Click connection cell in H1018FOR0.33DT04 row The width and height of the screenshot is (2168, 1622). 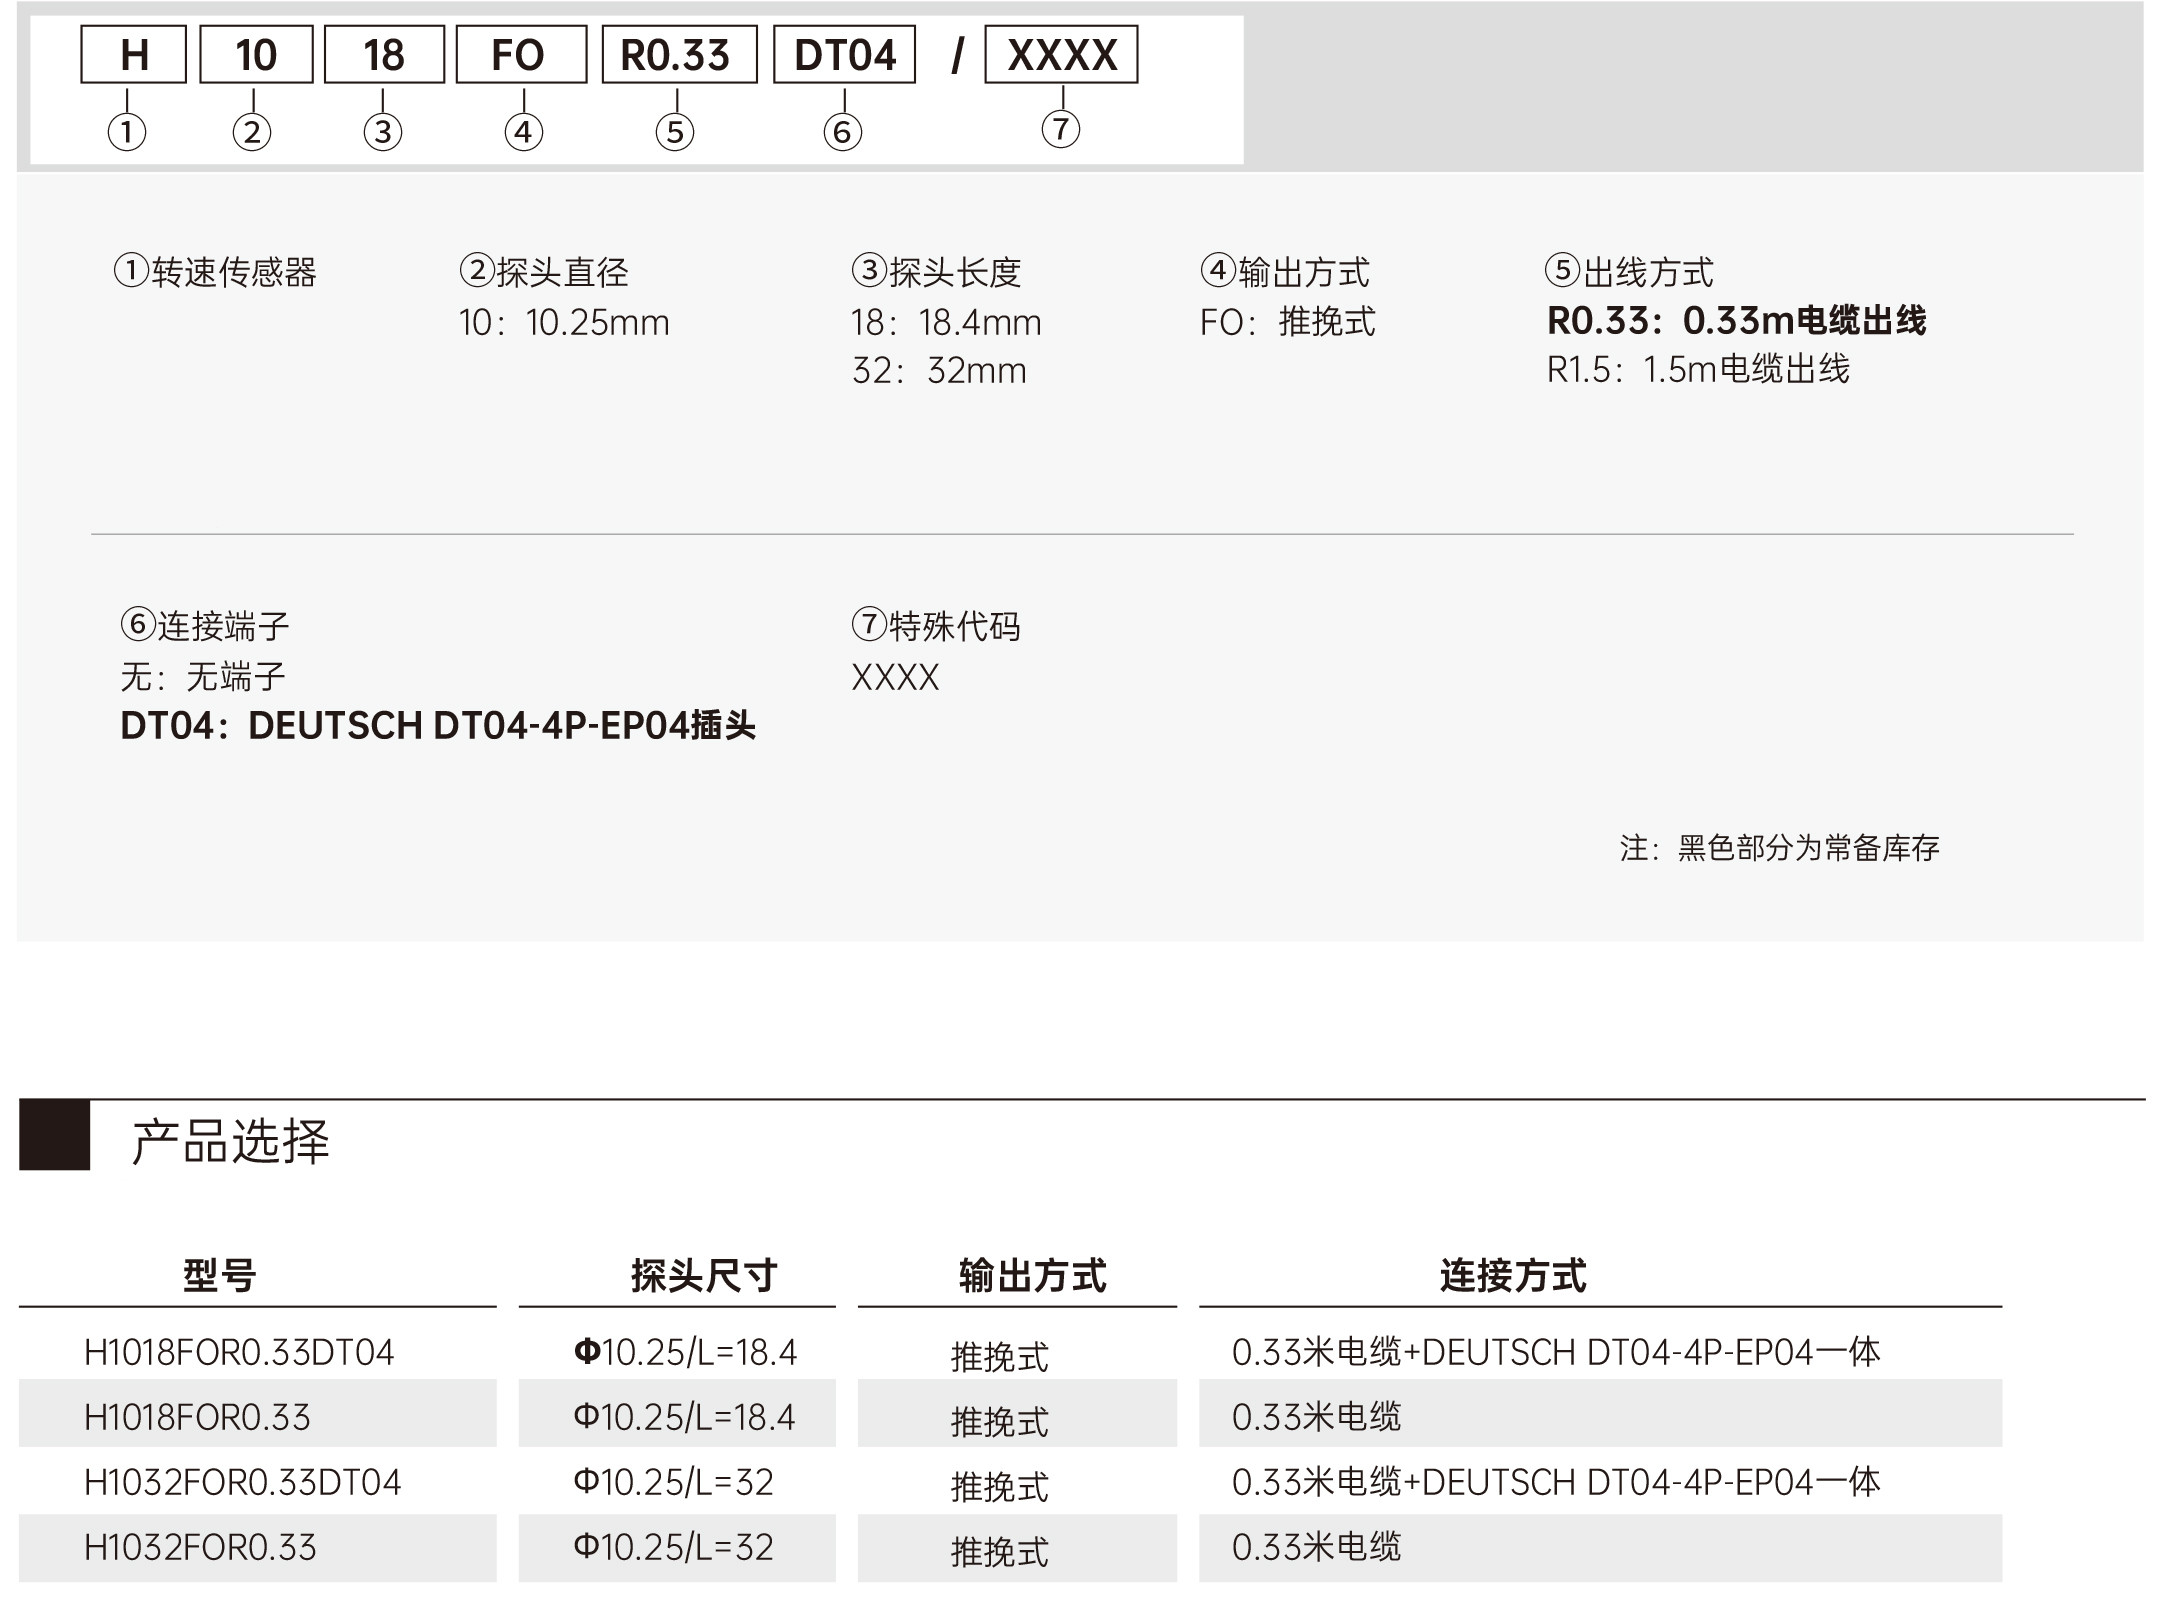pyautogui.click(x=1556, y=1353)
